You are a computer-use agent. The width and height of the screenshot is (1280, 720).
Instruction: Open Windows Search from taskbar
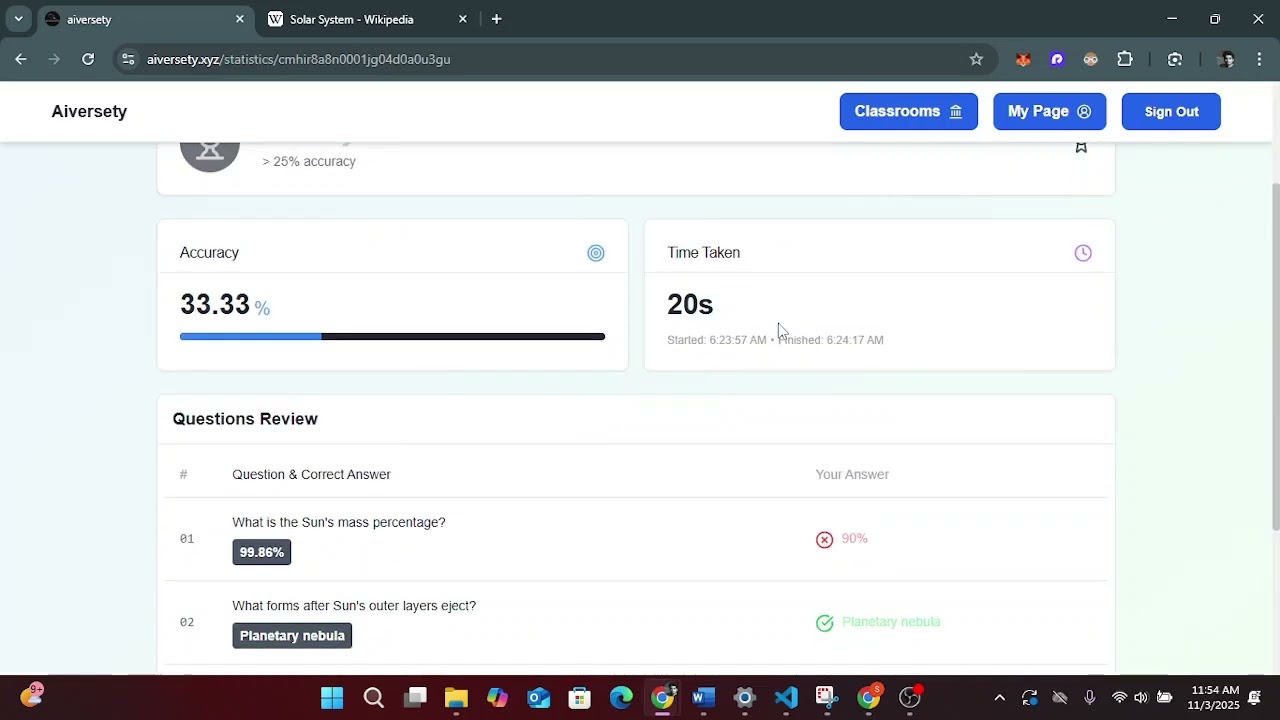pos(373,697)
